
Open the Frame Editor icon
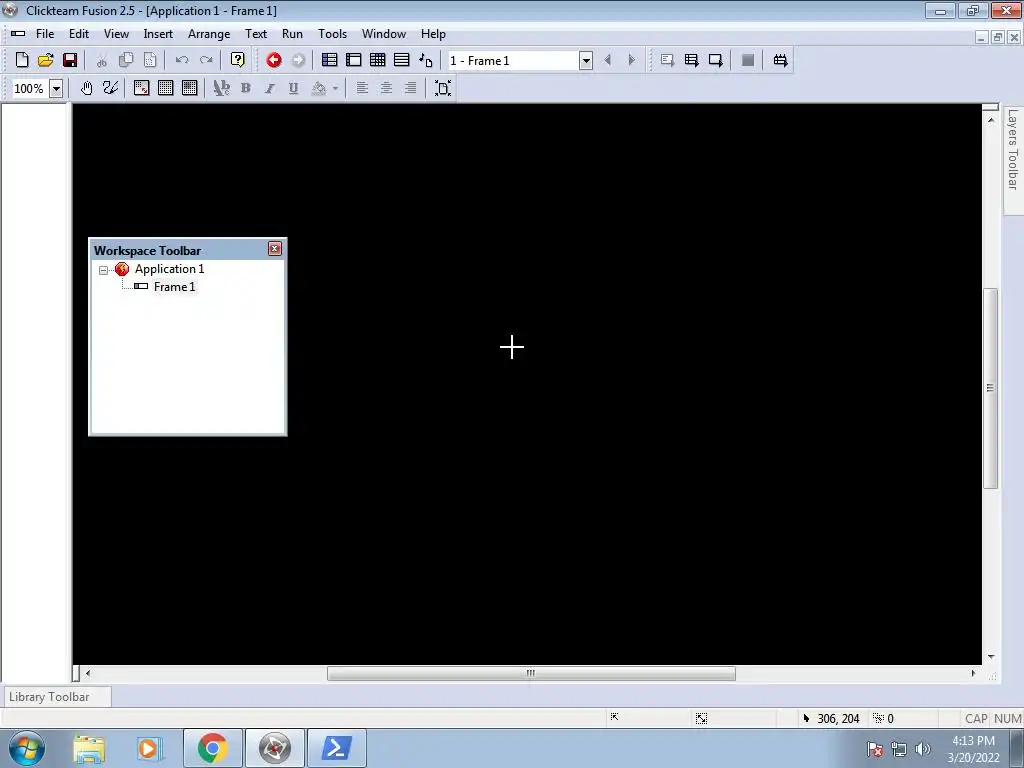[x=354, y=60]
